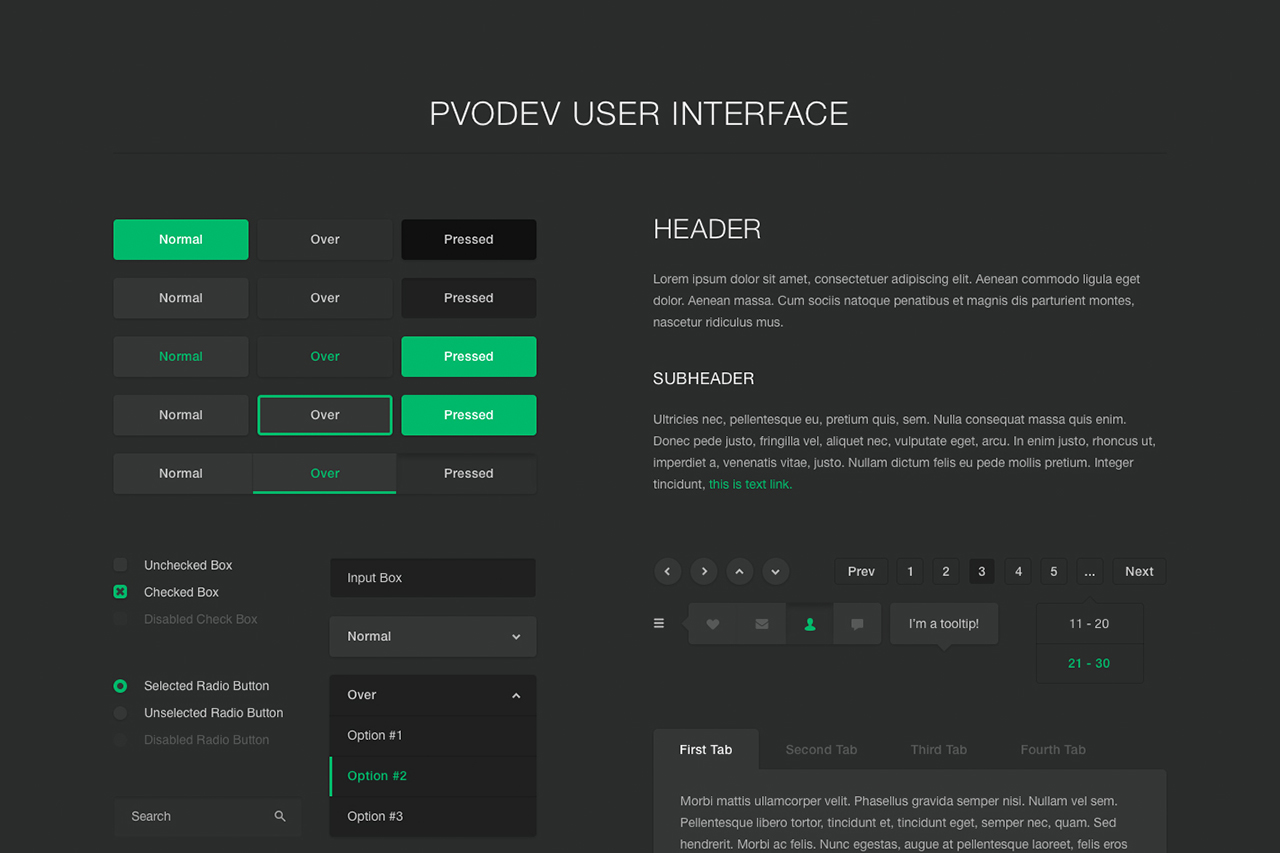Click the right arrow circle icon

pyautogui.click(x=704, y=571)
